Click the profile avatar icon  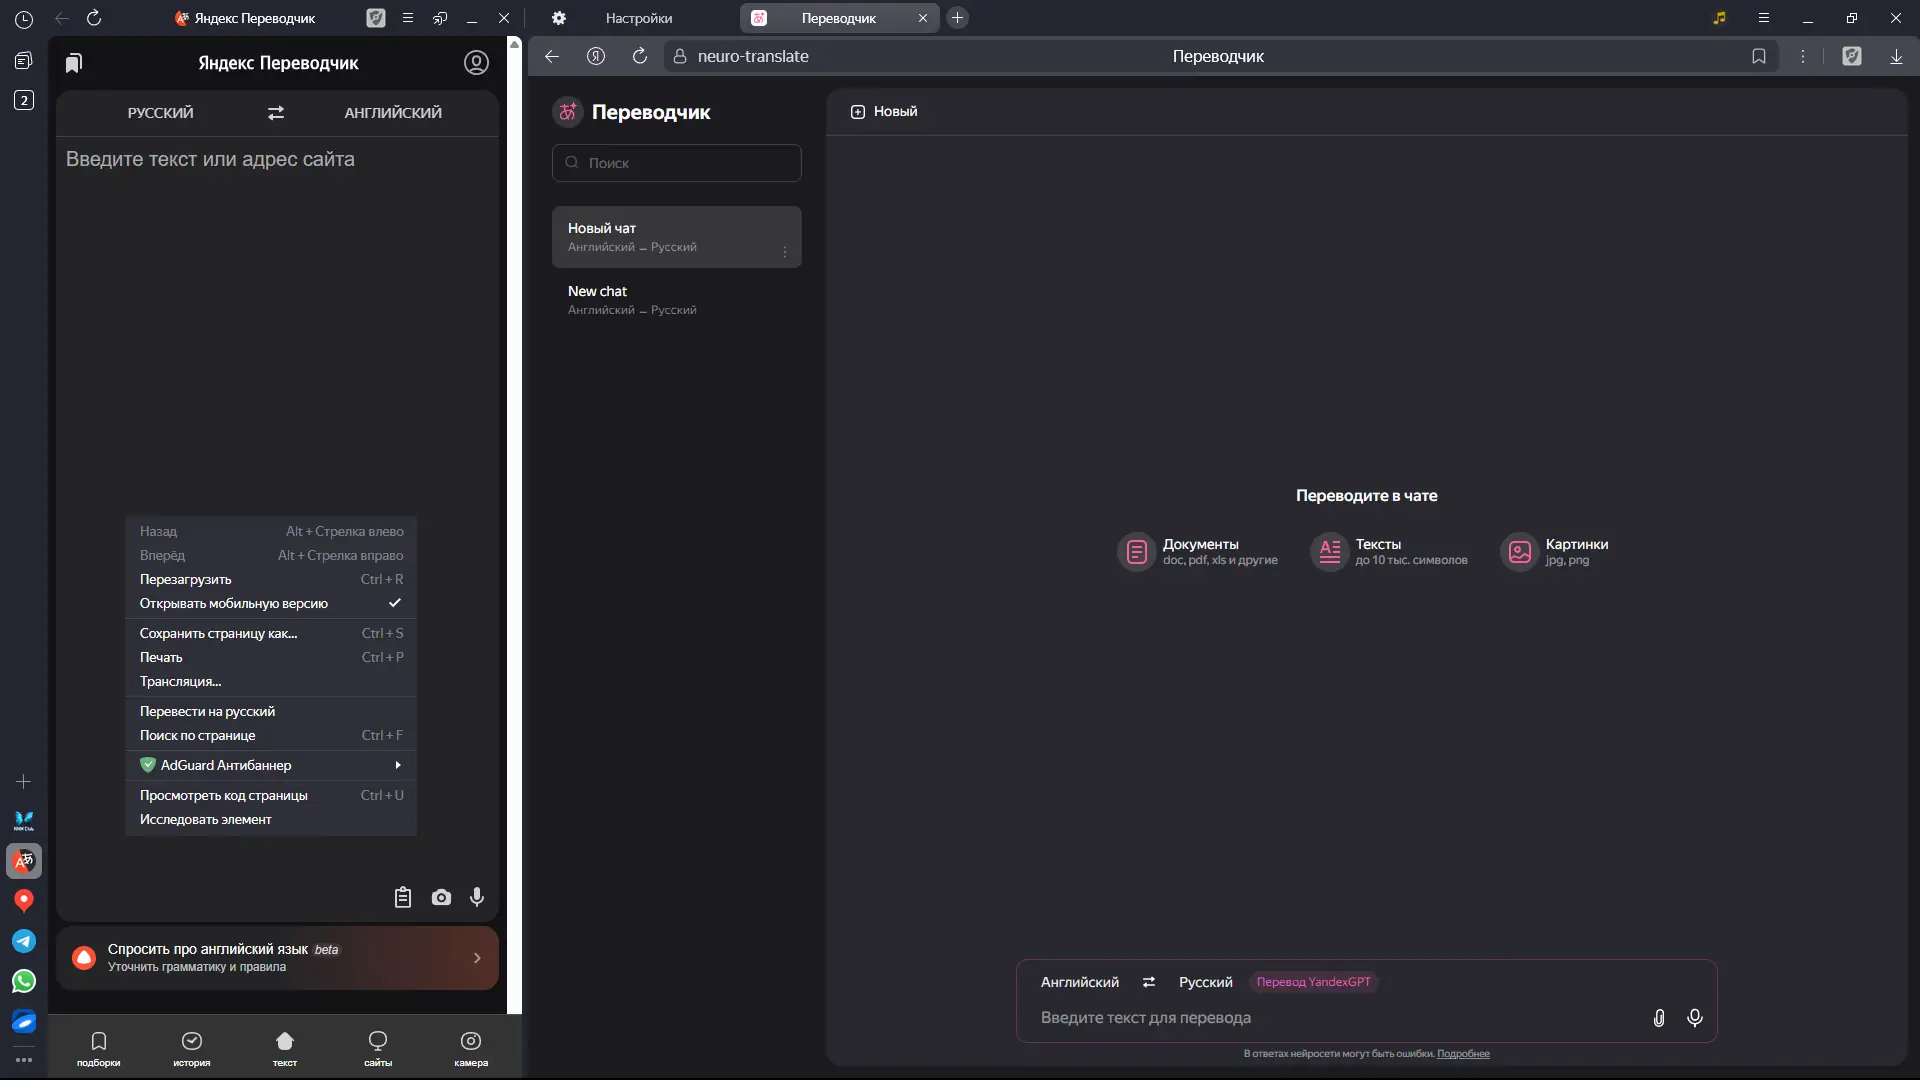pyautogui.click(x=476, y=63)
